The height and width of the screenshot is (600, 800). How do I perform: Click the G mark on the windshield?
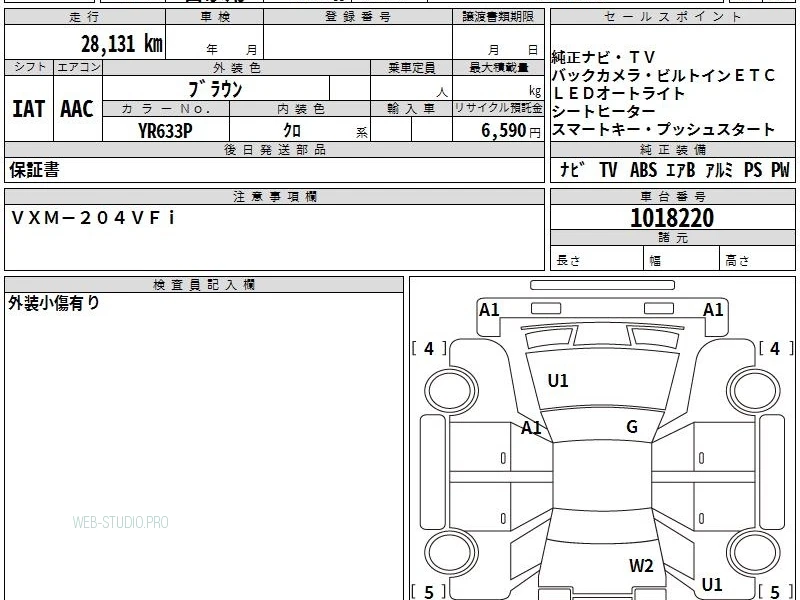(x=632, y=427)
